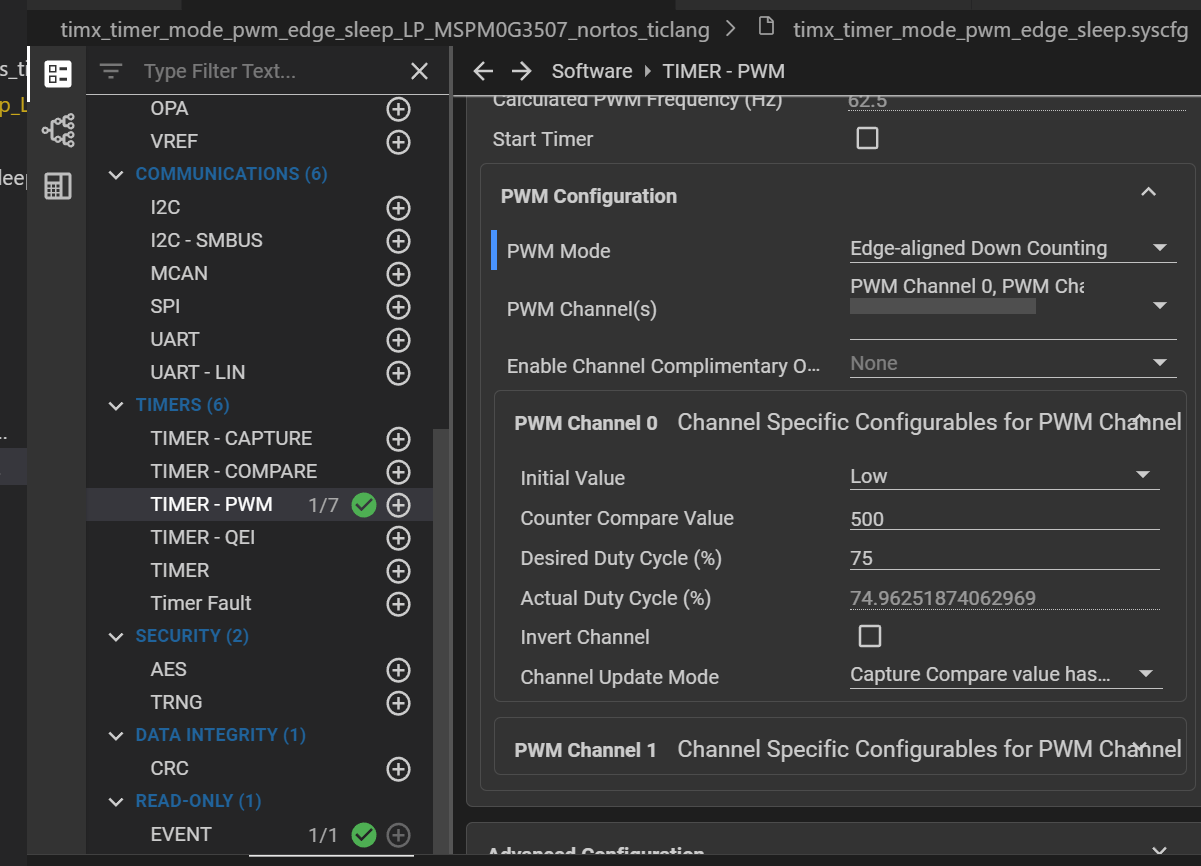Open the PWM Mode dropdown

click(1159, 249)
